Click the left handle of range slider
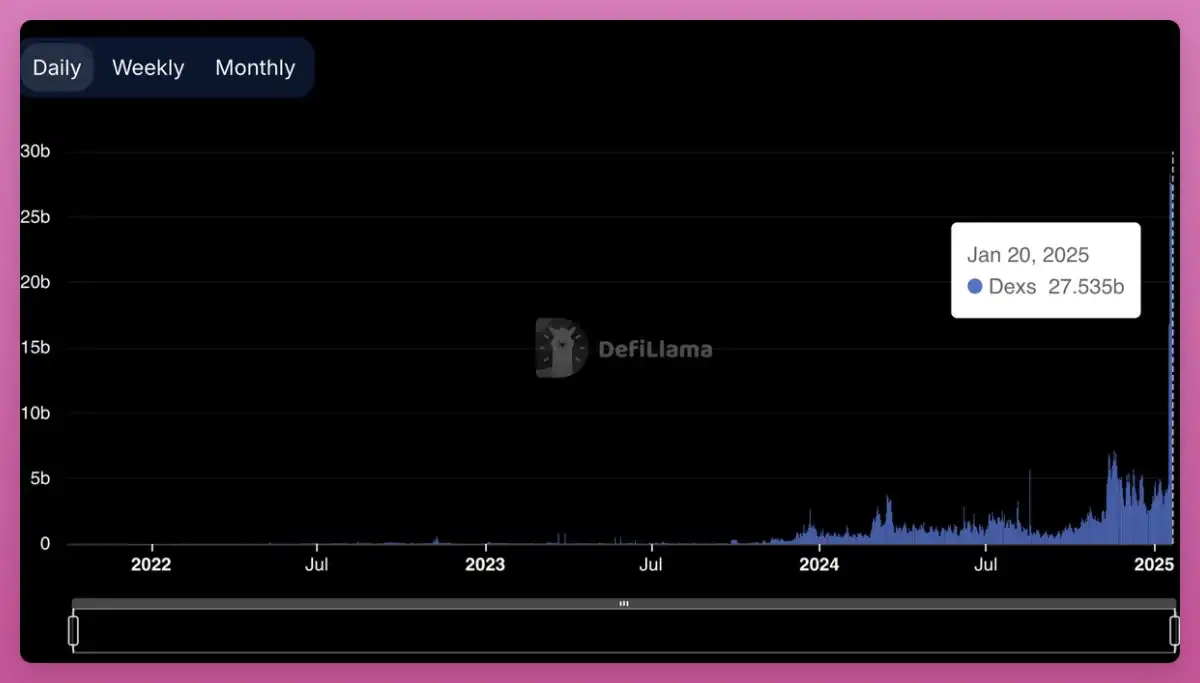The height and width of the screenshot is (683, 1200). pyautogui.click(x=73, y=631)
